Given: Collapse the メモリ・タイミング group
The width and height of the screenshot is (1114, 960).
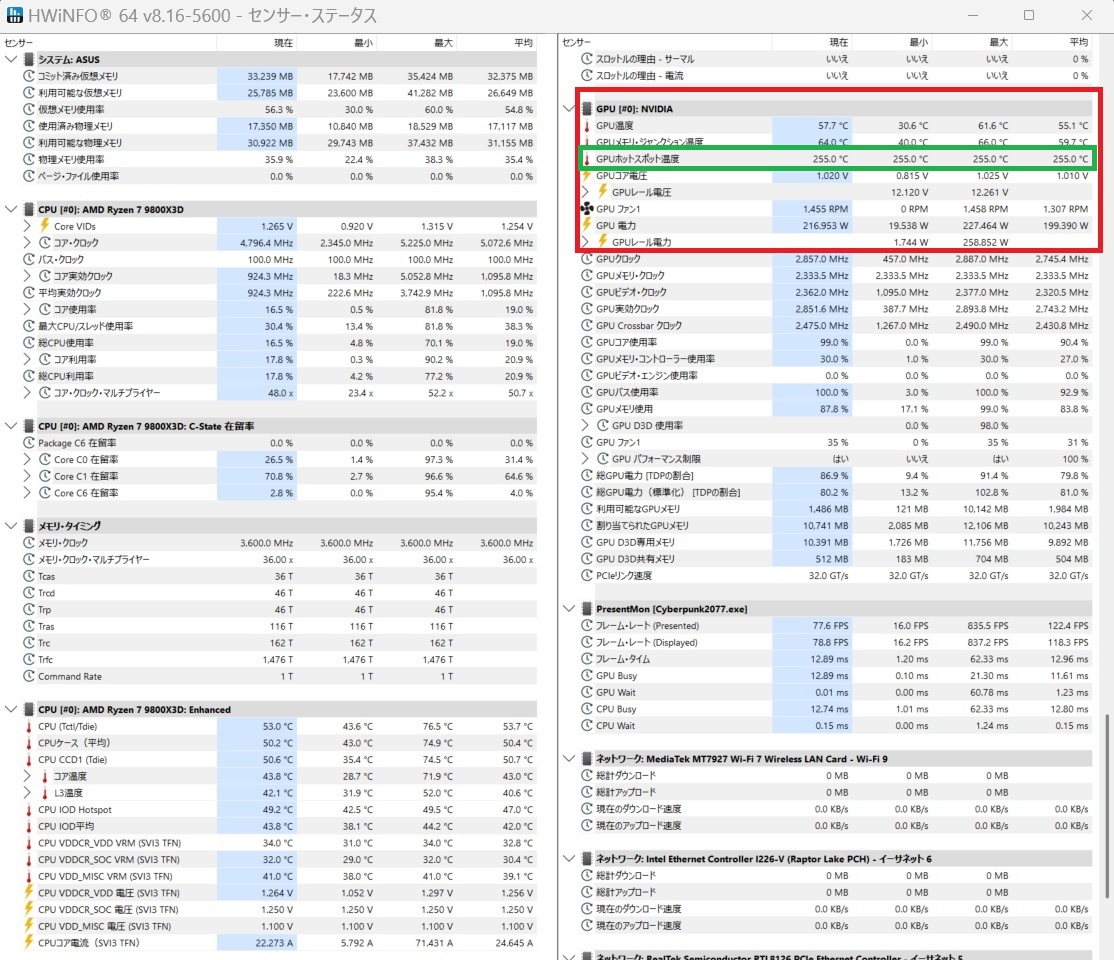Looking at the screenshot, I should [x=11, y=526].
